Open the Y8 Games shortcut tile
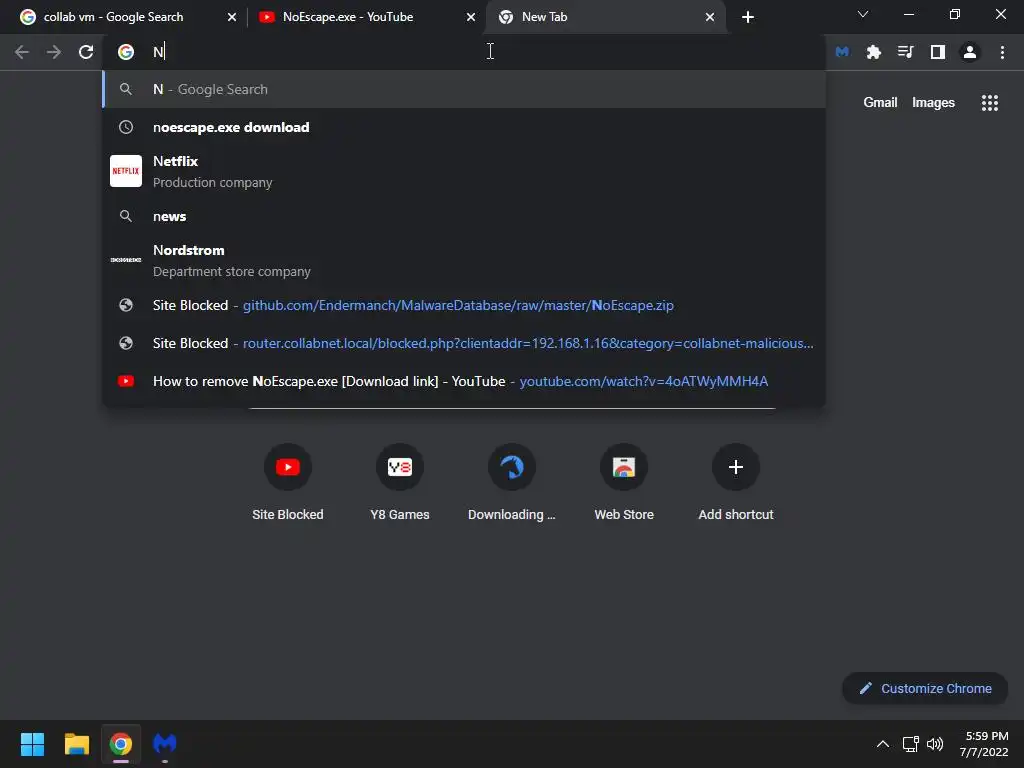This screenshot has height=768, width=1024. [400, 482]
